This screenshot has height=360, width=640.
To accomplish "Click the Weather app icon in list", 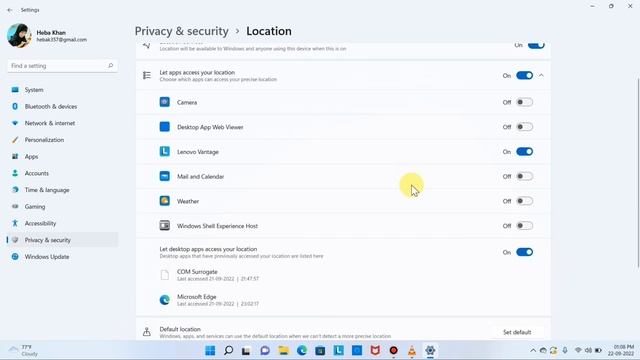I will coord(164,201).
